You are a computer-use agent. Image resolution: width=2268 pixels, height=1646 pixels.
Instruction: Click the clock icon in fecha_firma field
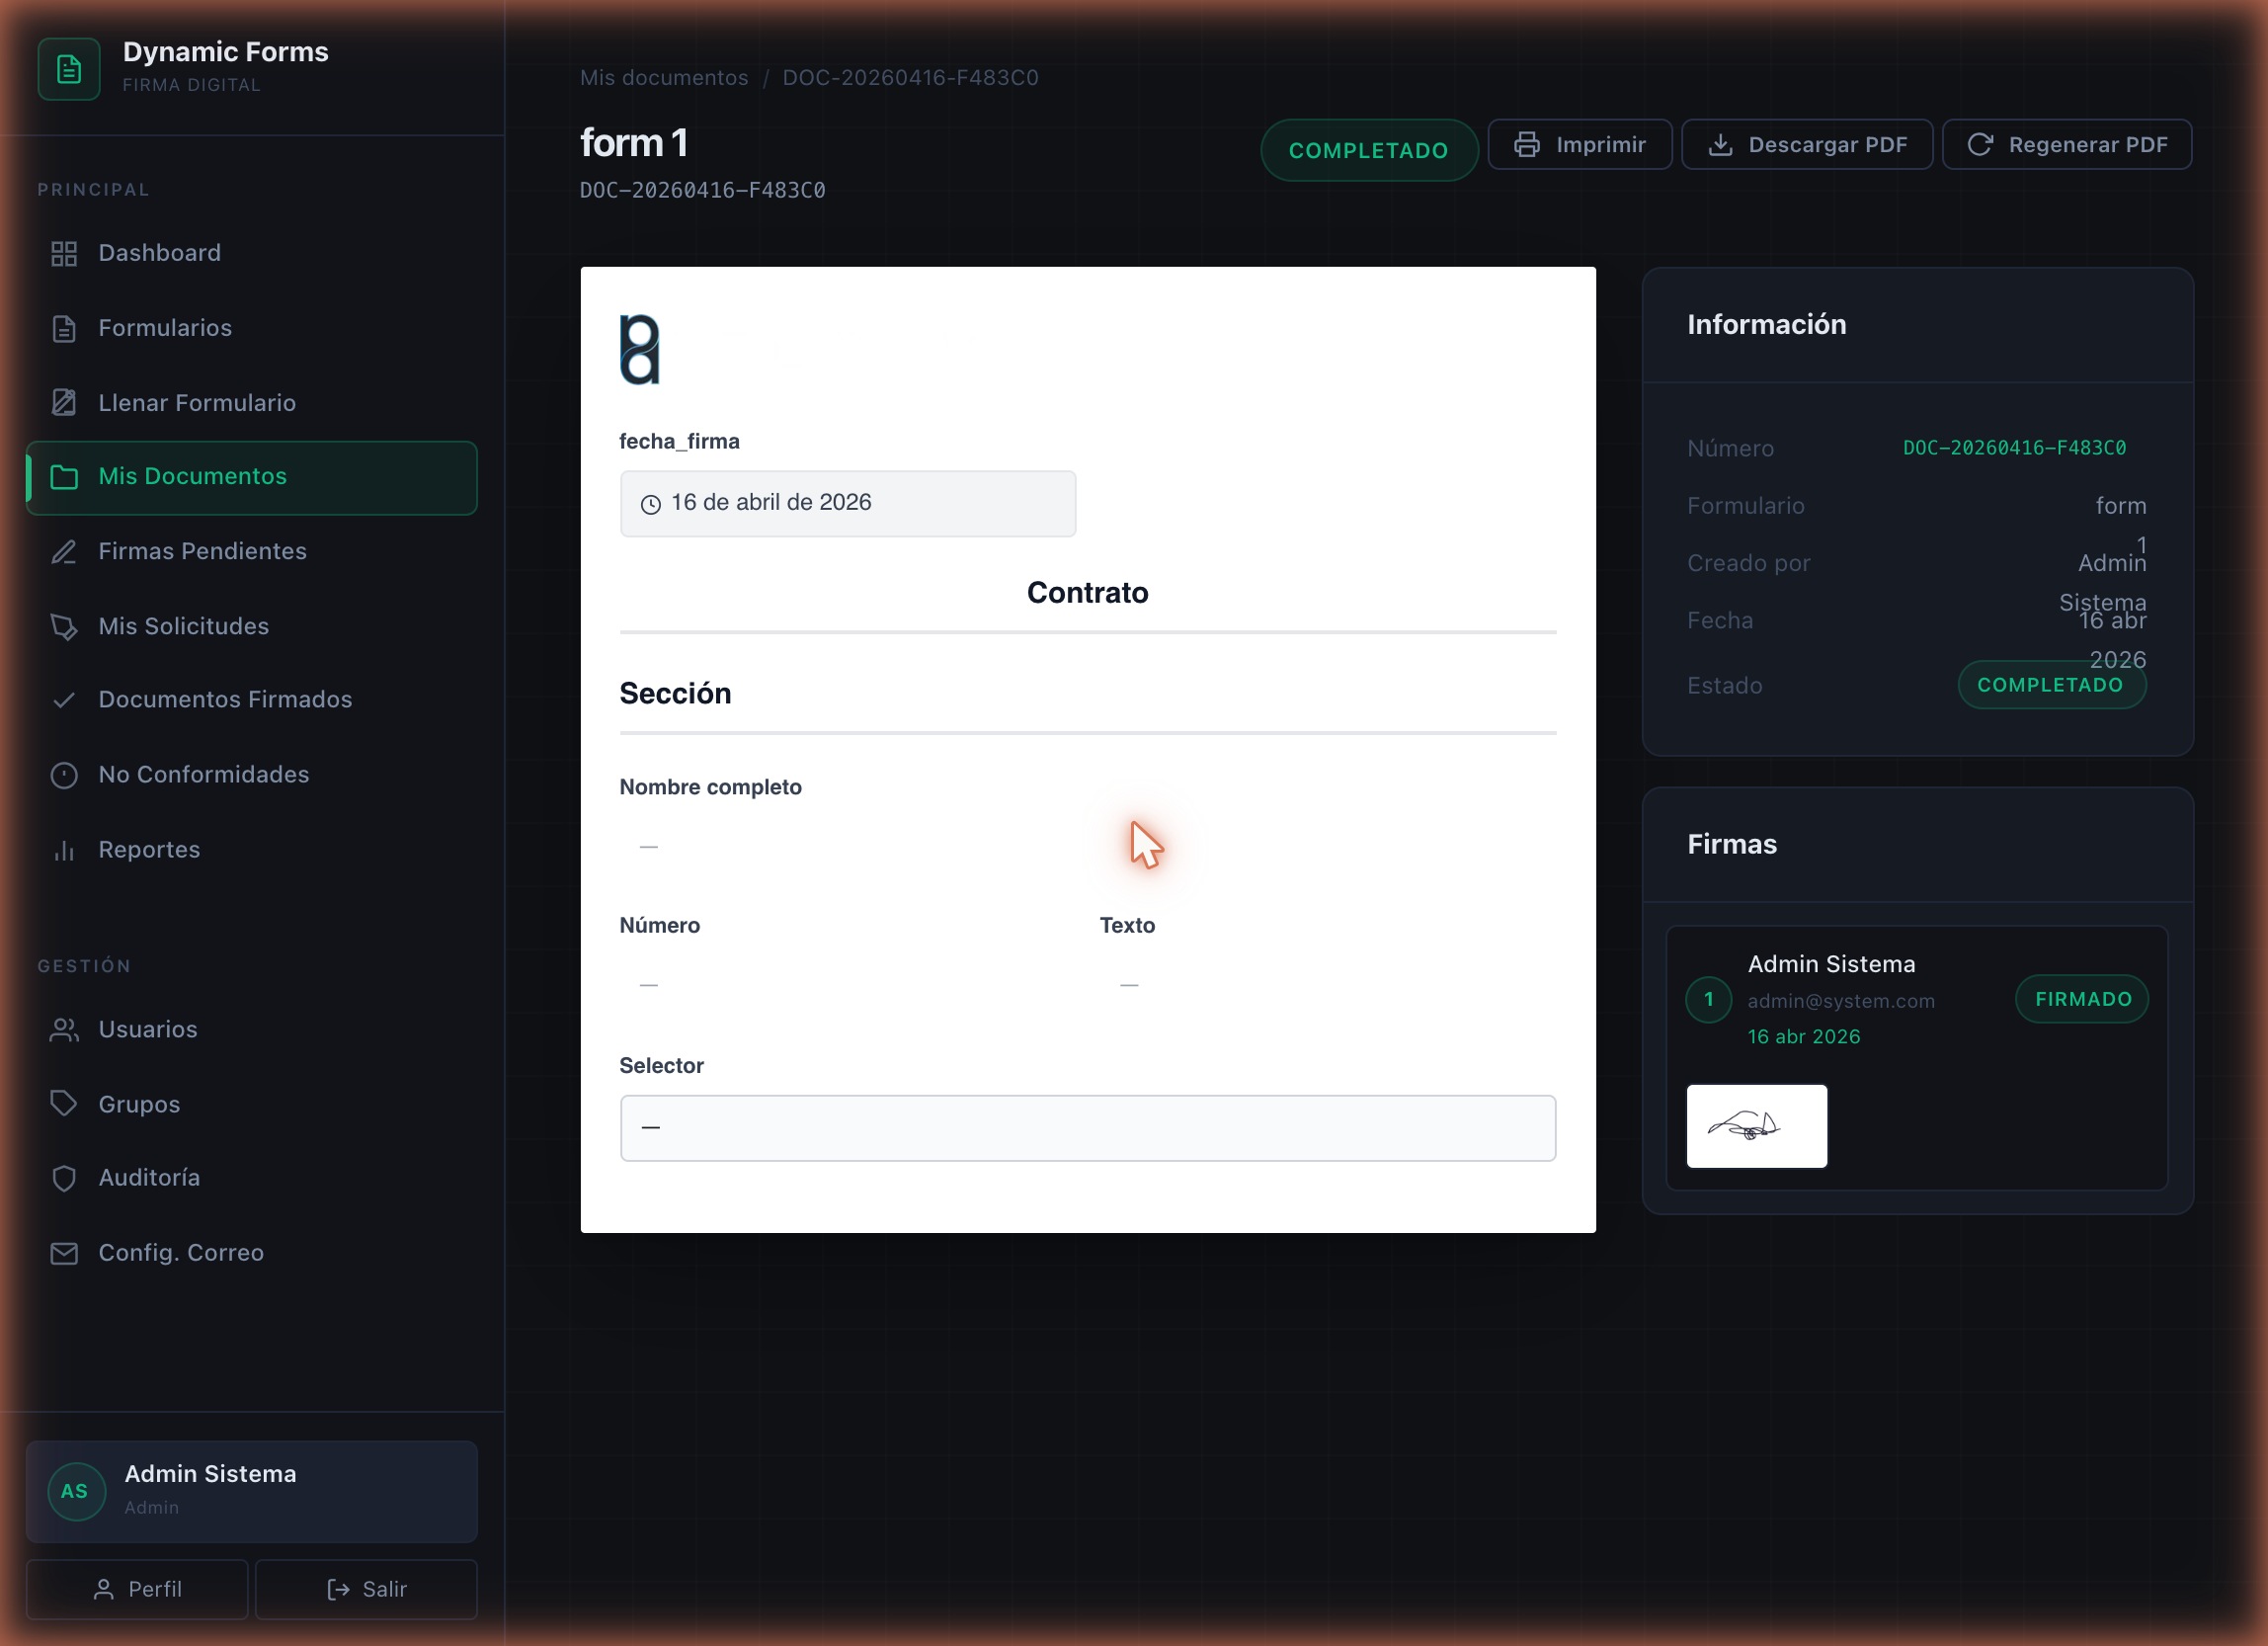click(650, 504)
